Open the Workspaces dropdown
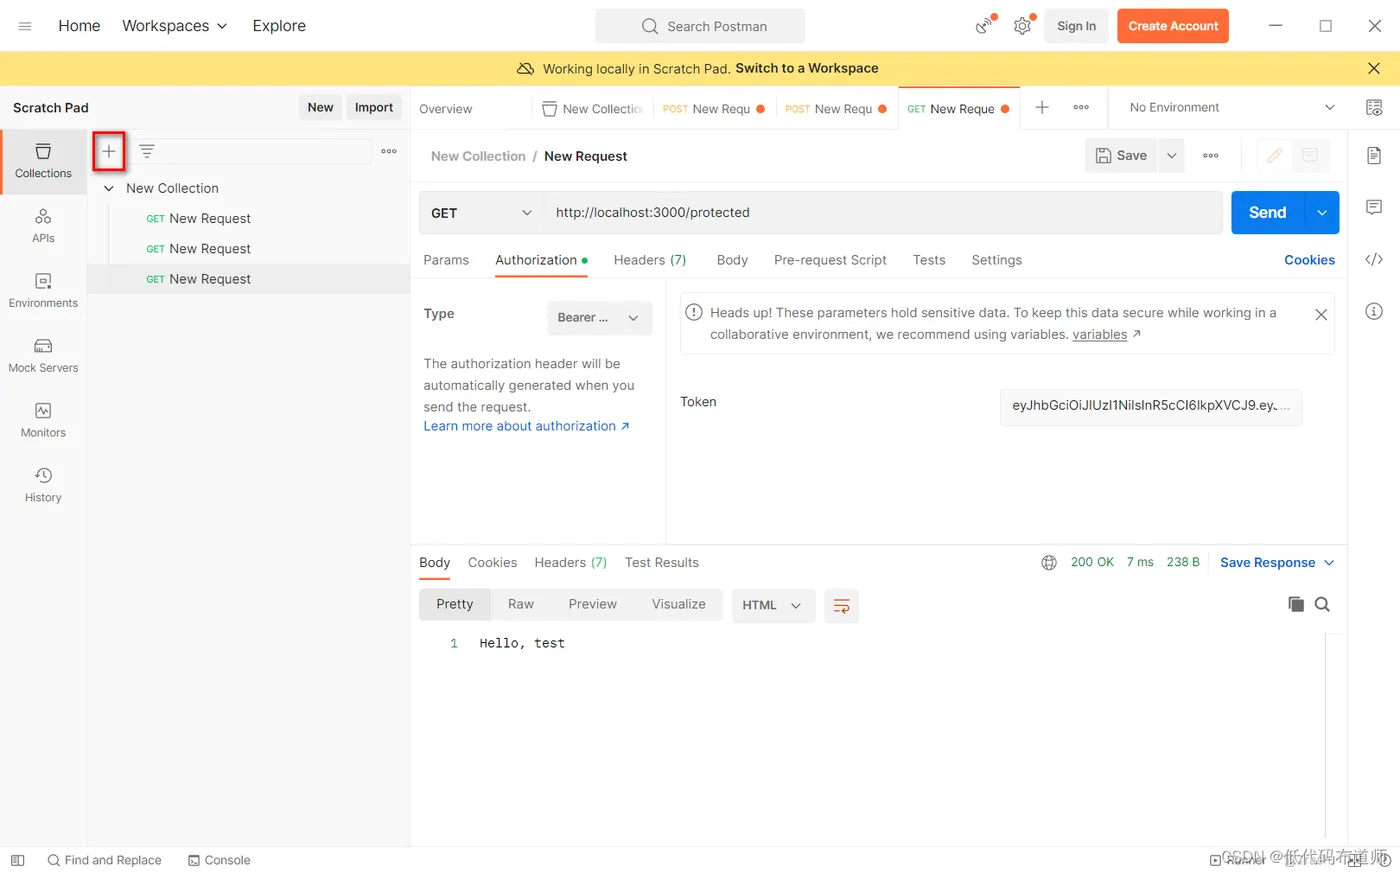Image resolution: width=1400 pixels, height=873 pixels. [175, 26]
